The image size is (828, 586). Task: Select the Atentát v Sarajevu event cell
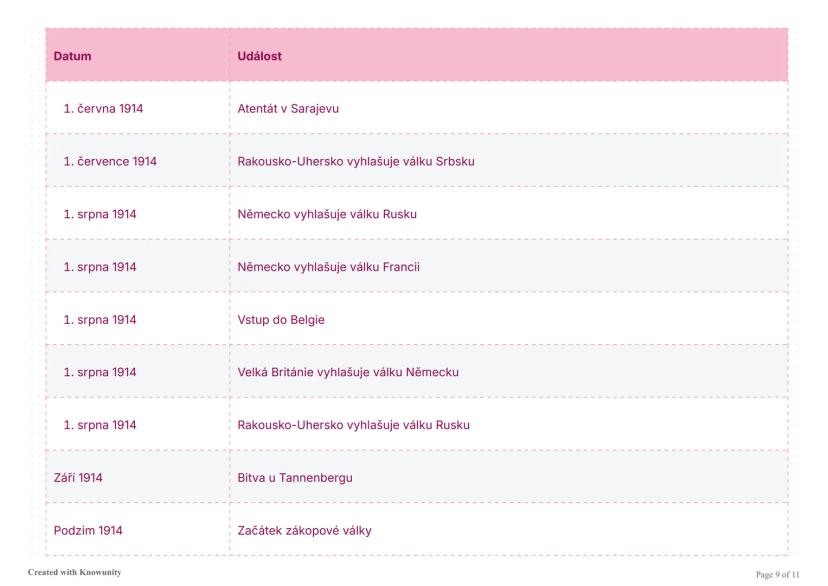point(288,109)
